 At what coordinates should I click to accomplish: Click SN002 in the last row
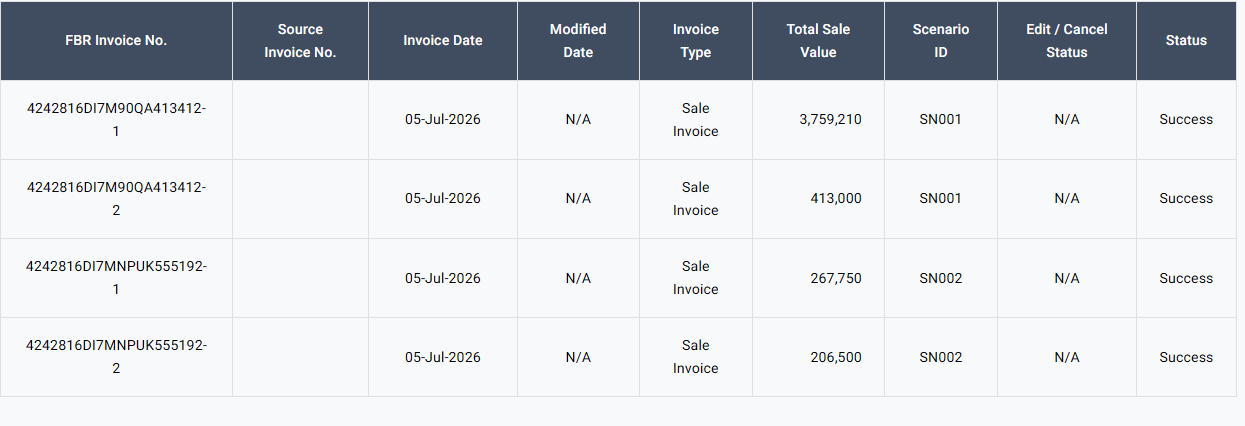(x=941, y=357)
